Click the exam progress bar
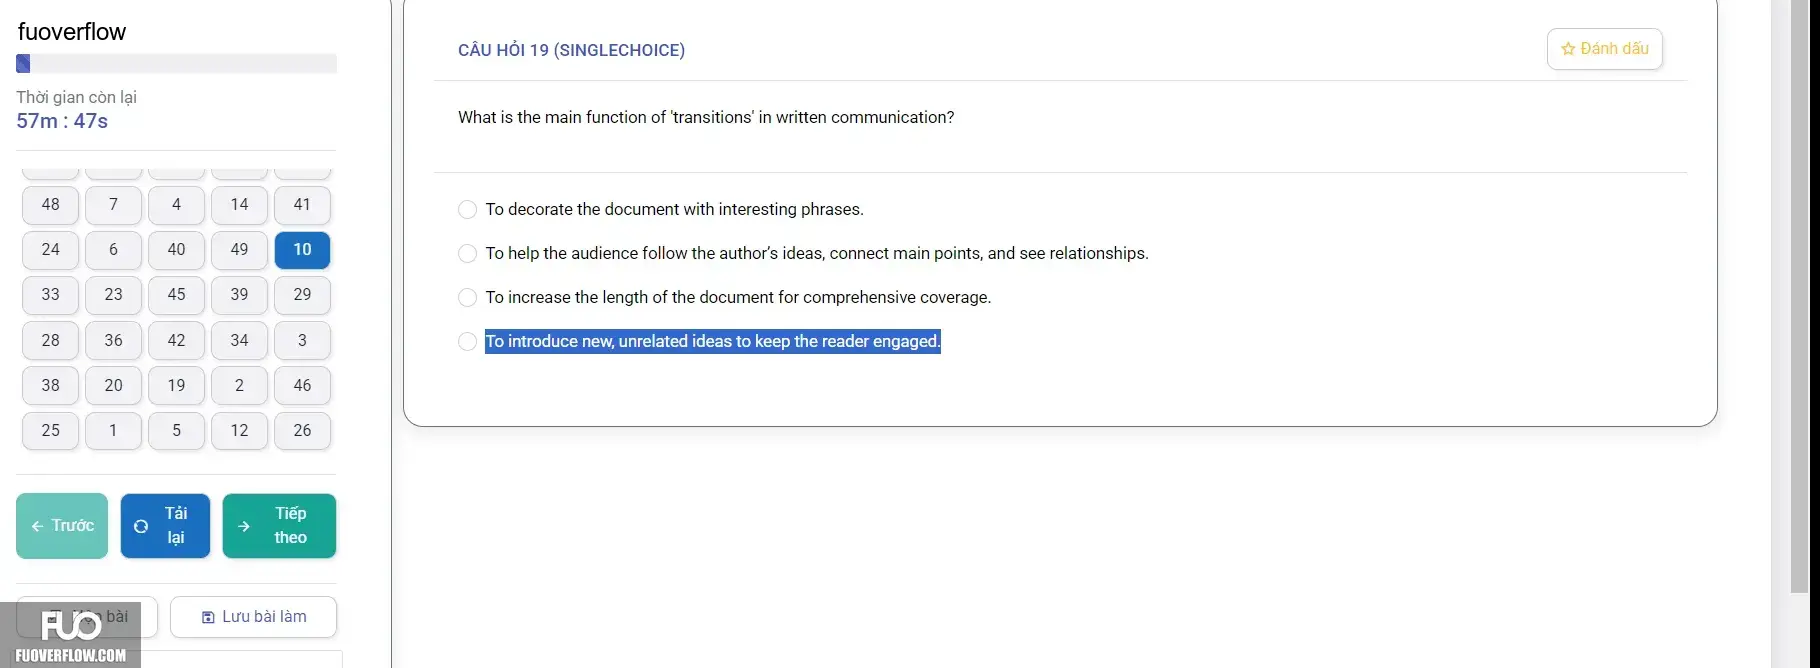The width and height of the screenshot is (1820, 668). coord(176,64)
